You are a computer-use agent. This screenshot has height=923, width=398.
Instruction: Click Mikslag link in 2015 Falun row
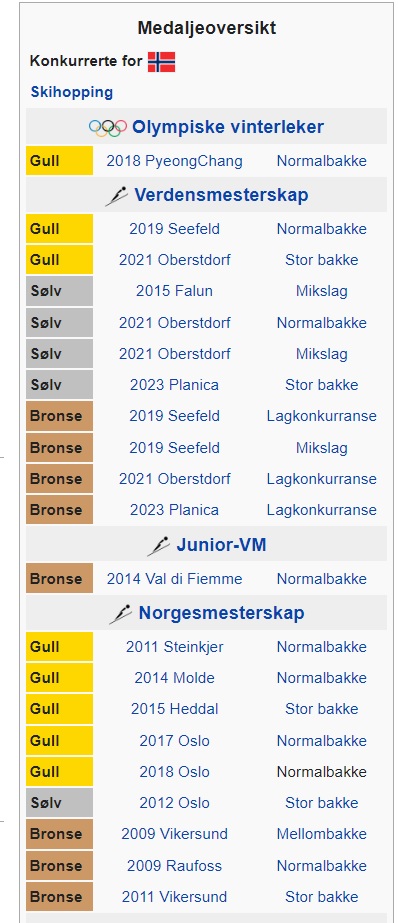click(x=321, y=291)
